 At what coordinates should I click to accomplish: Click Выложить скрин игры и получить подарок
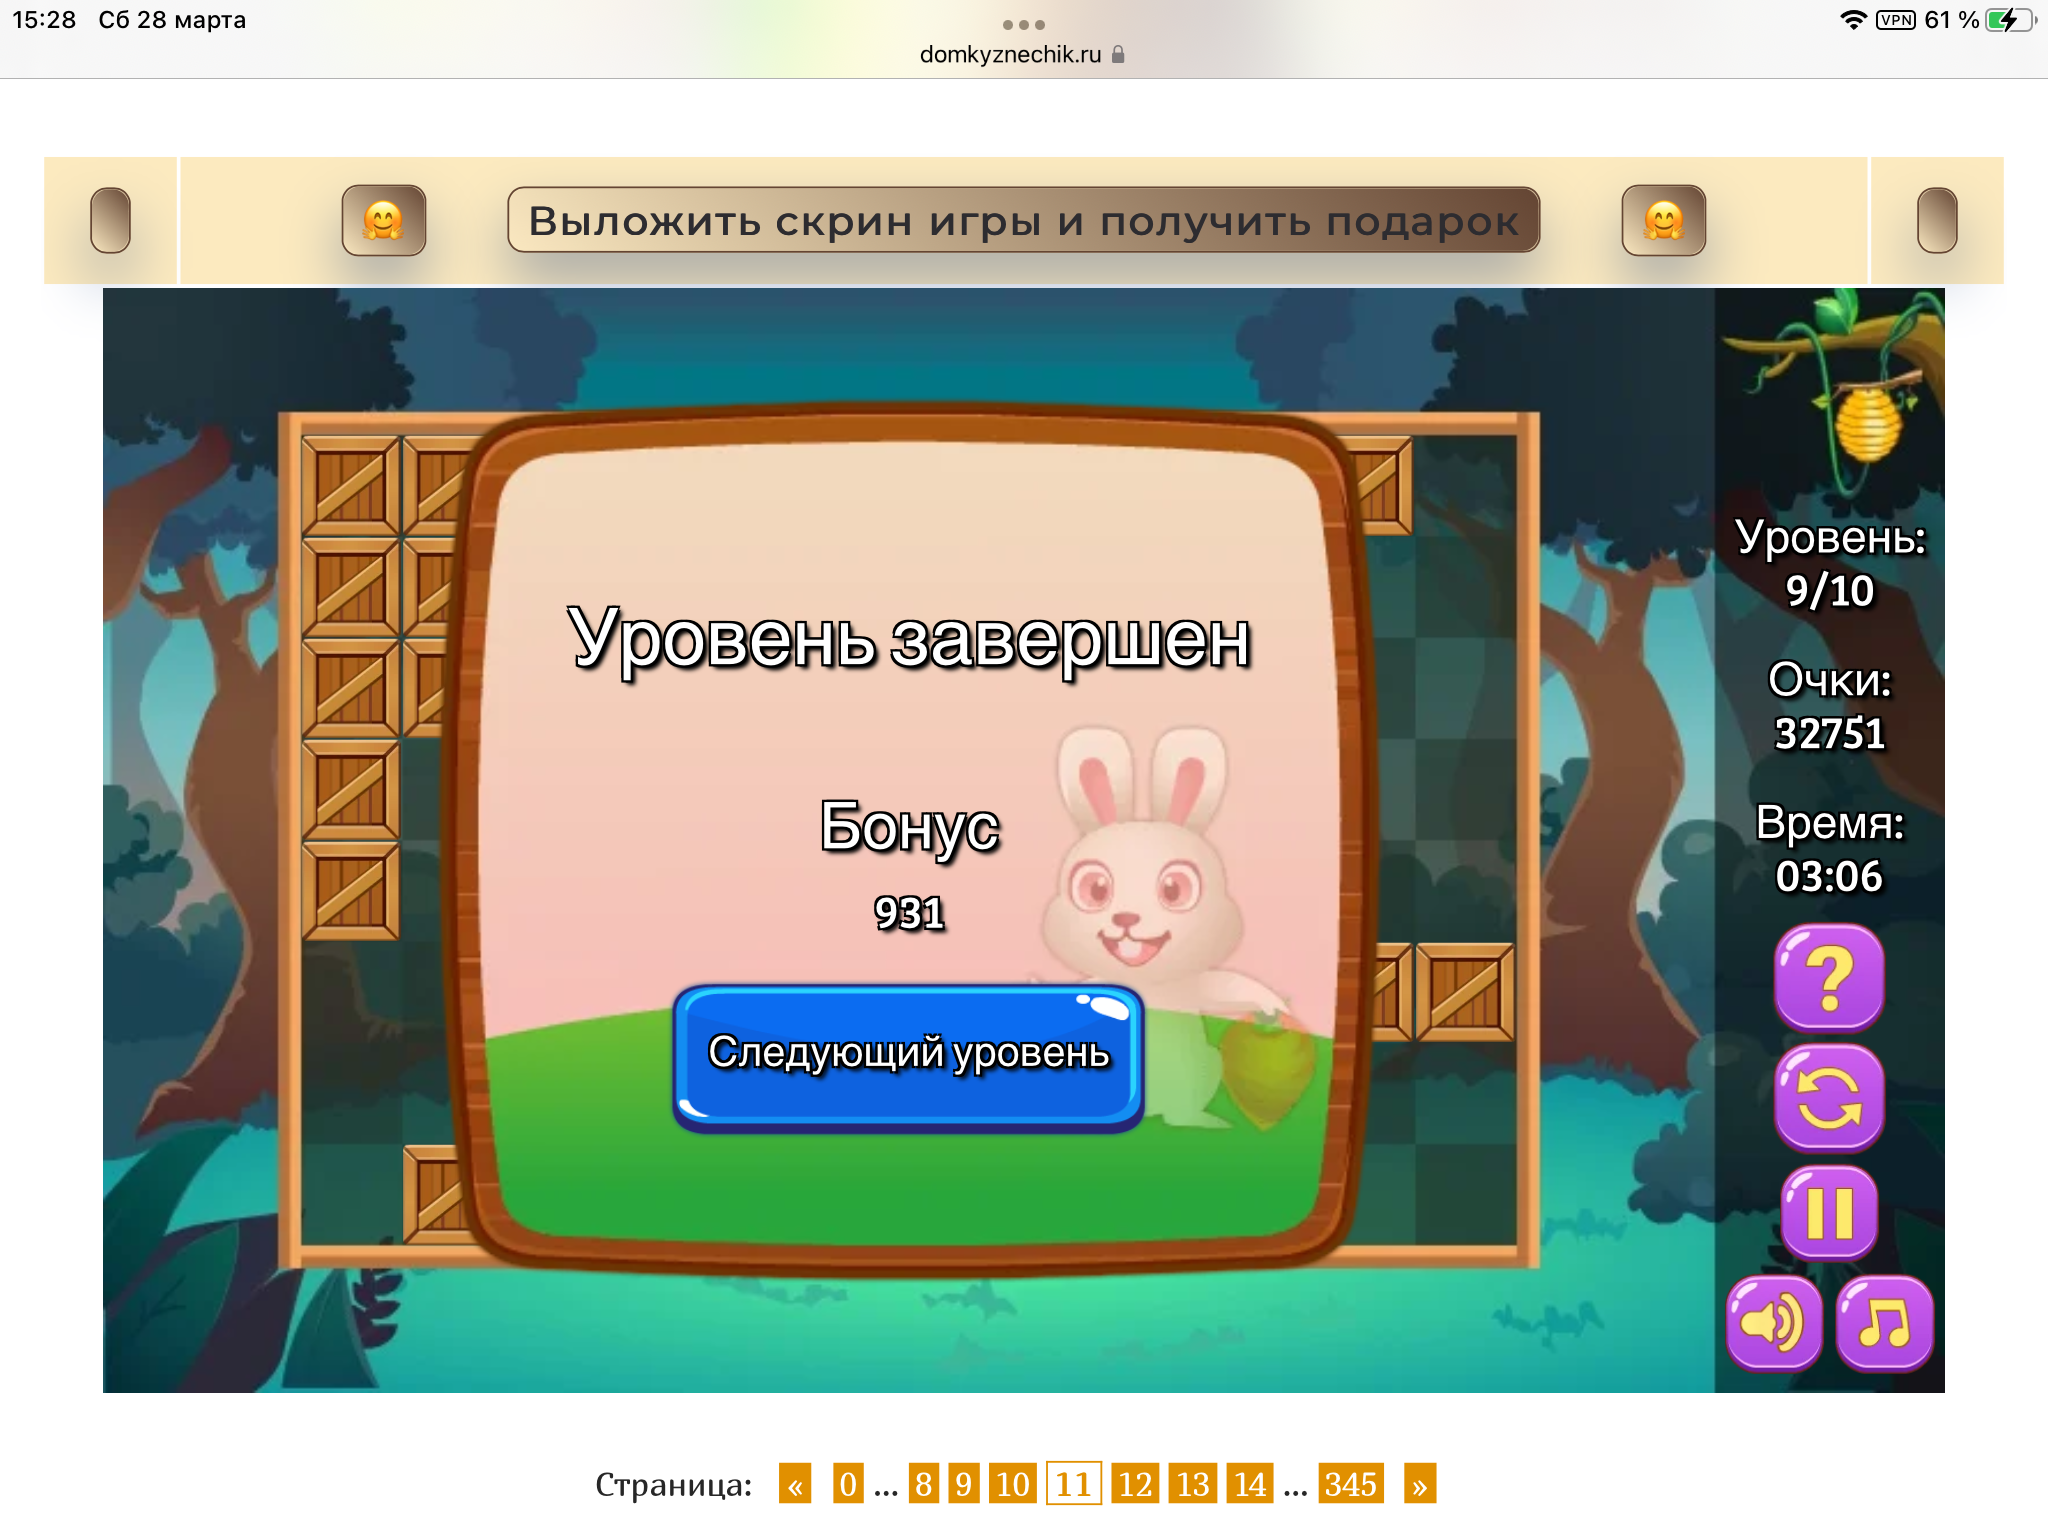click(1023, 220)
